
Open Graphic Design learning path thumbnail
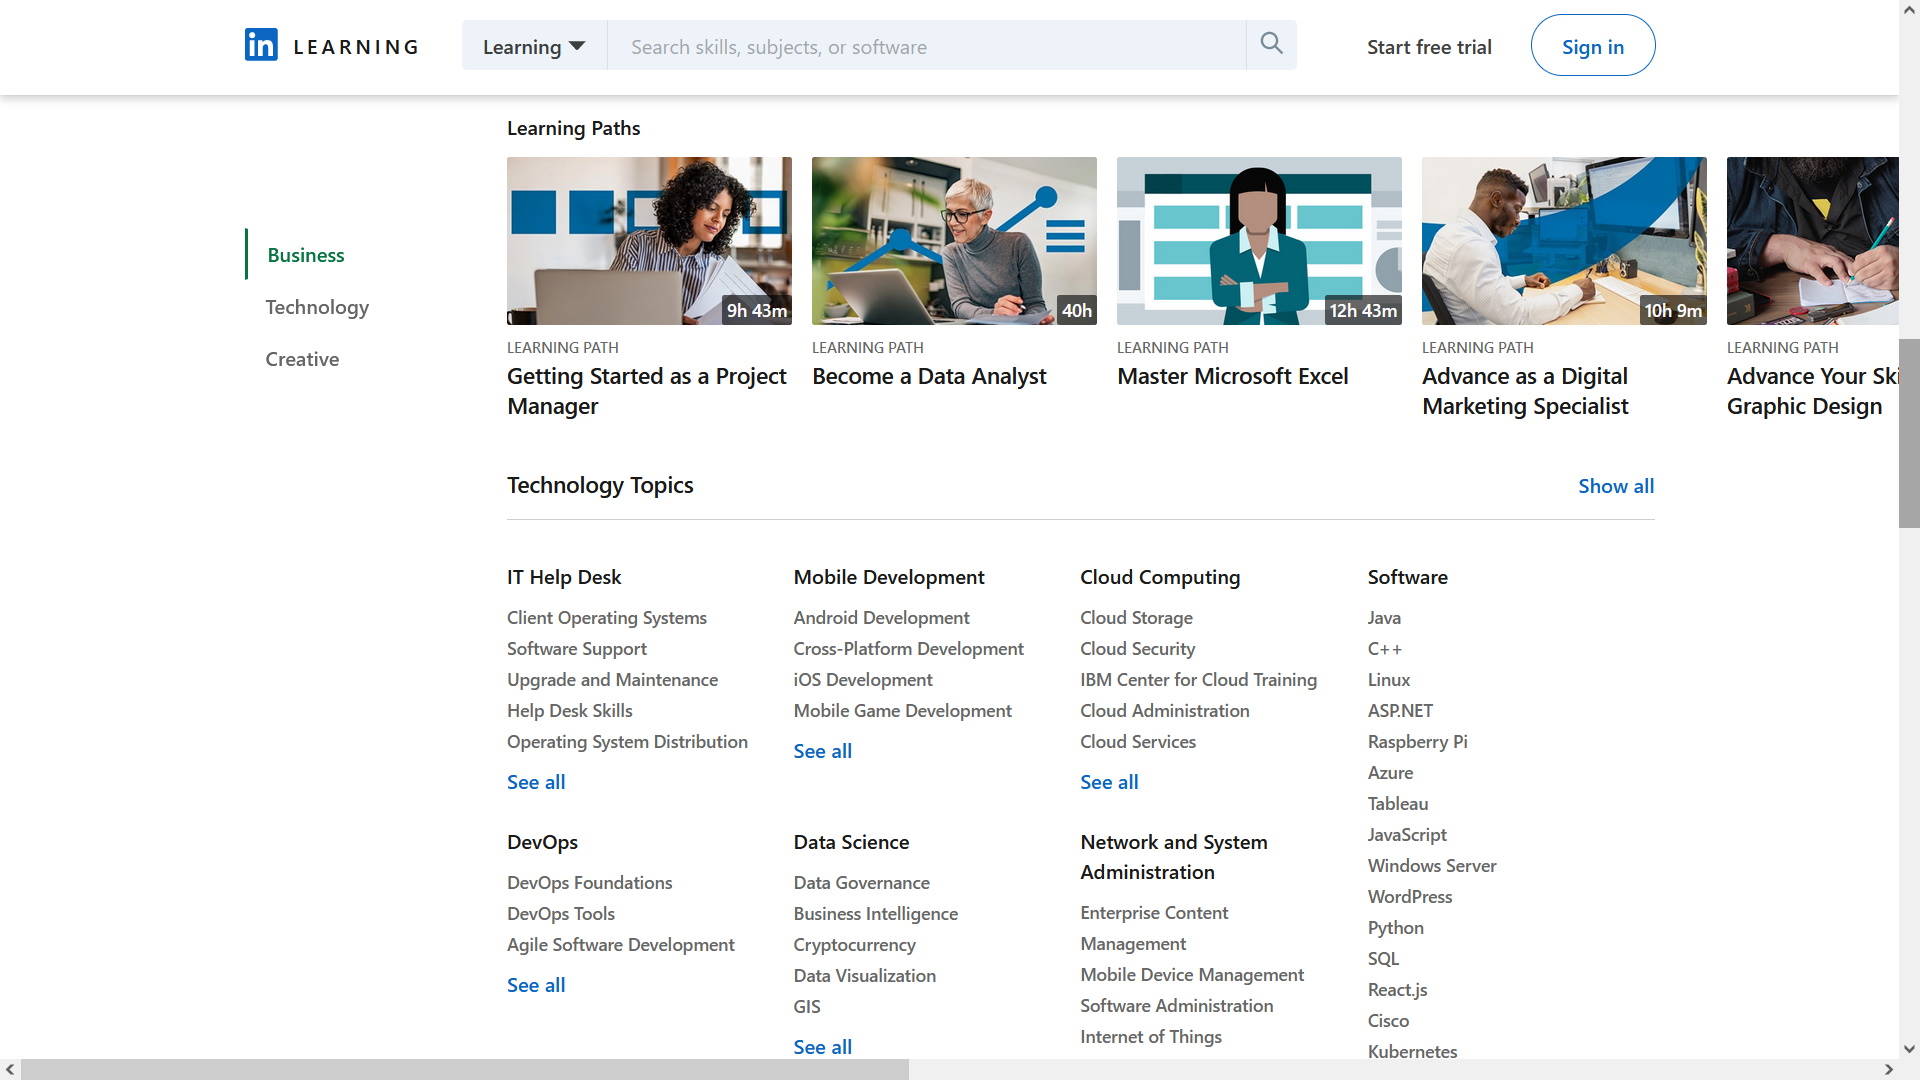1812,241
